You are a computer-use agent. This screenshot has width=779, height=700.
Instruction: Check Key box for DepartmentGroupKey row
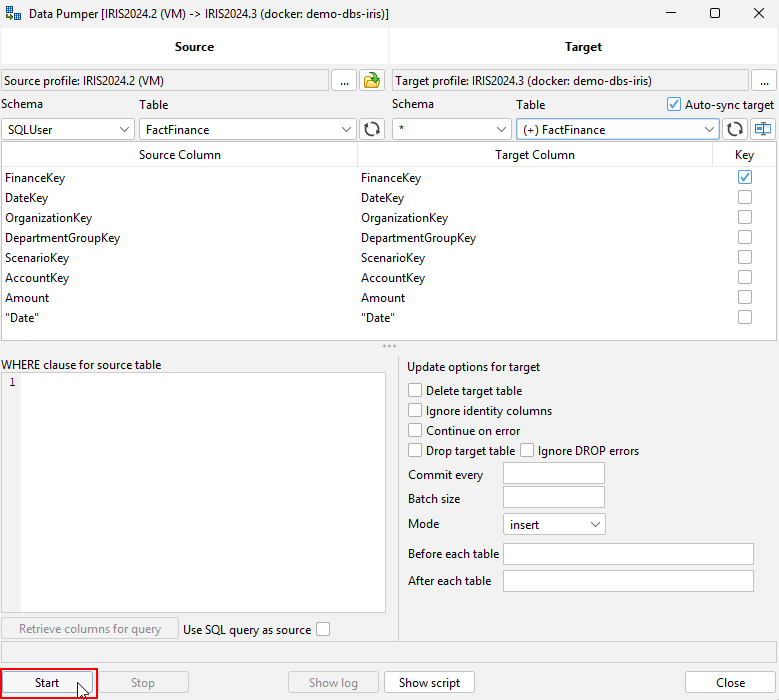744,237
